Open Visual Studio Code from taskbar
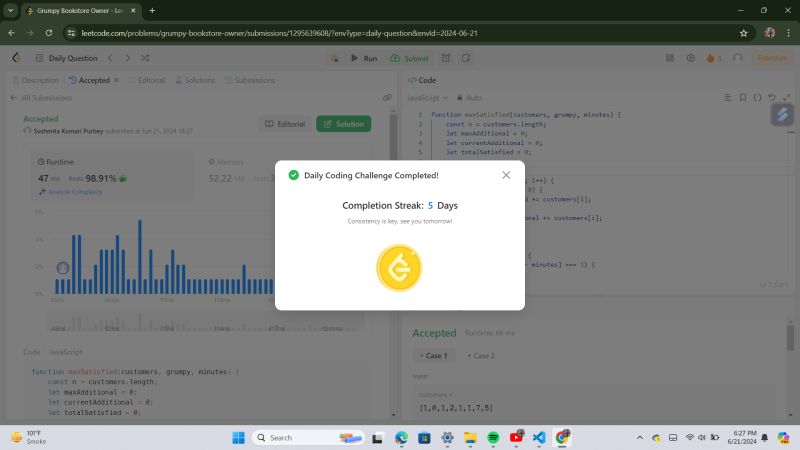Viewport: 800px width, 450px height. click(x=539, y=438)
